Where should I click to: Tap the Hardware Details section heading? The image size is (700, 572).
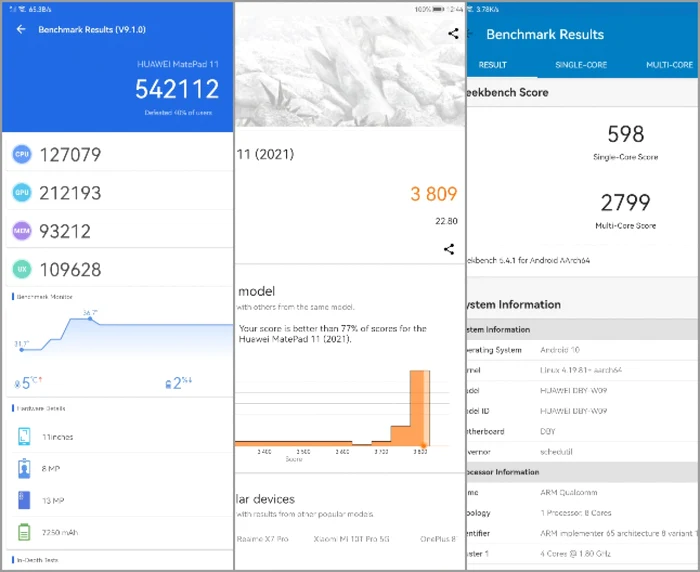click(41, 408)
